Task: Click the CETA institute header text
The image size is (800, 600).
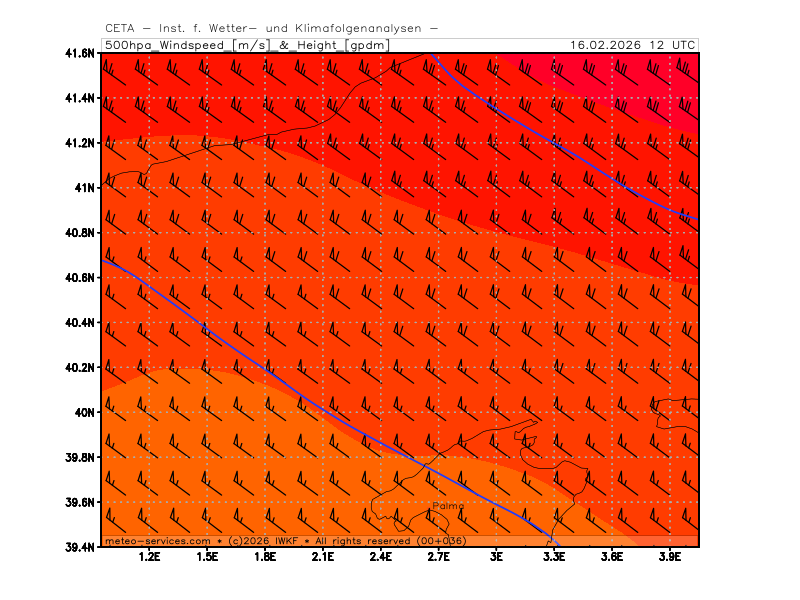Action: (x=270, y=28)
